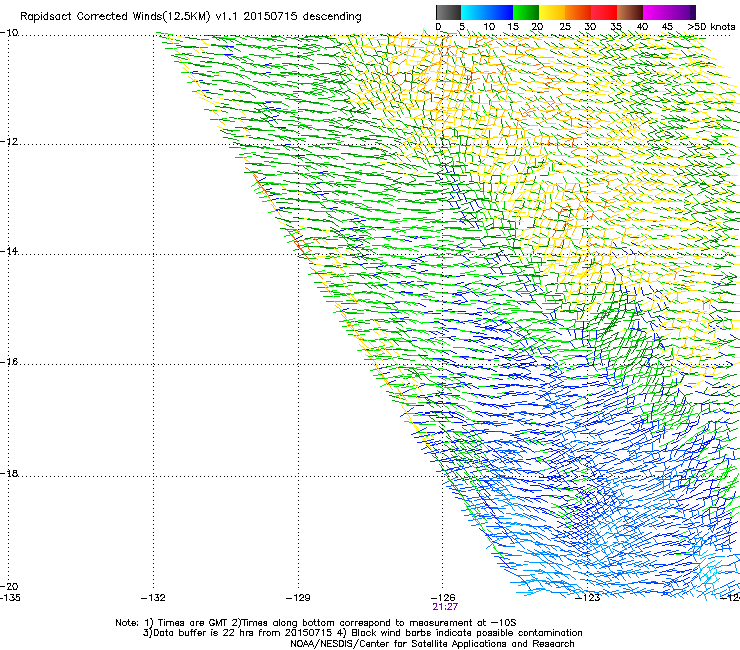Click the '-18' latitude axis label
Image resolution: width=740 pixels, height=650 pixels.
(x=9, y=473)
